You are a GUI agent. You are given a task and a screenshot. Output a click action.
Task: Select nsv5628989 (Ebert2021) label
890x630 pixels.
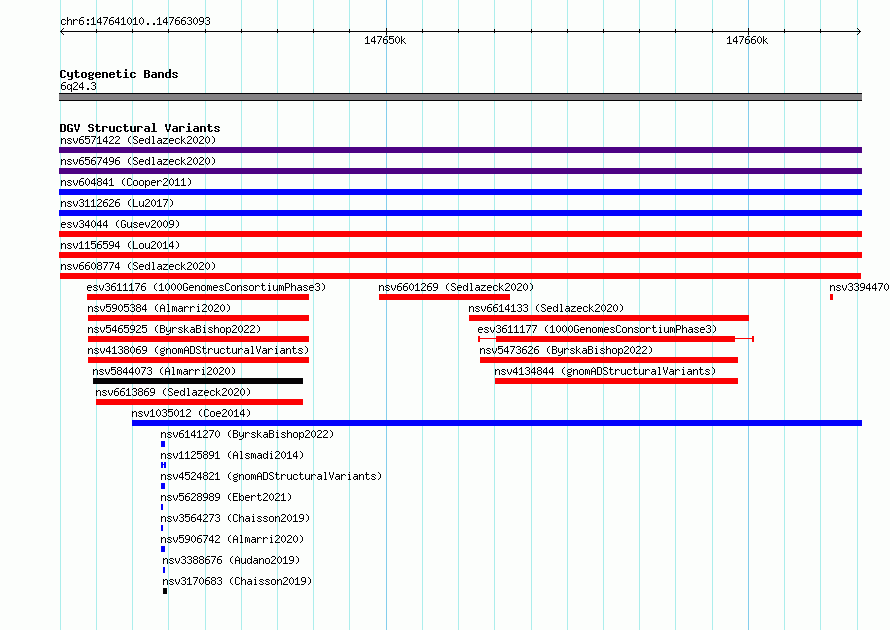tap(226, 497)
